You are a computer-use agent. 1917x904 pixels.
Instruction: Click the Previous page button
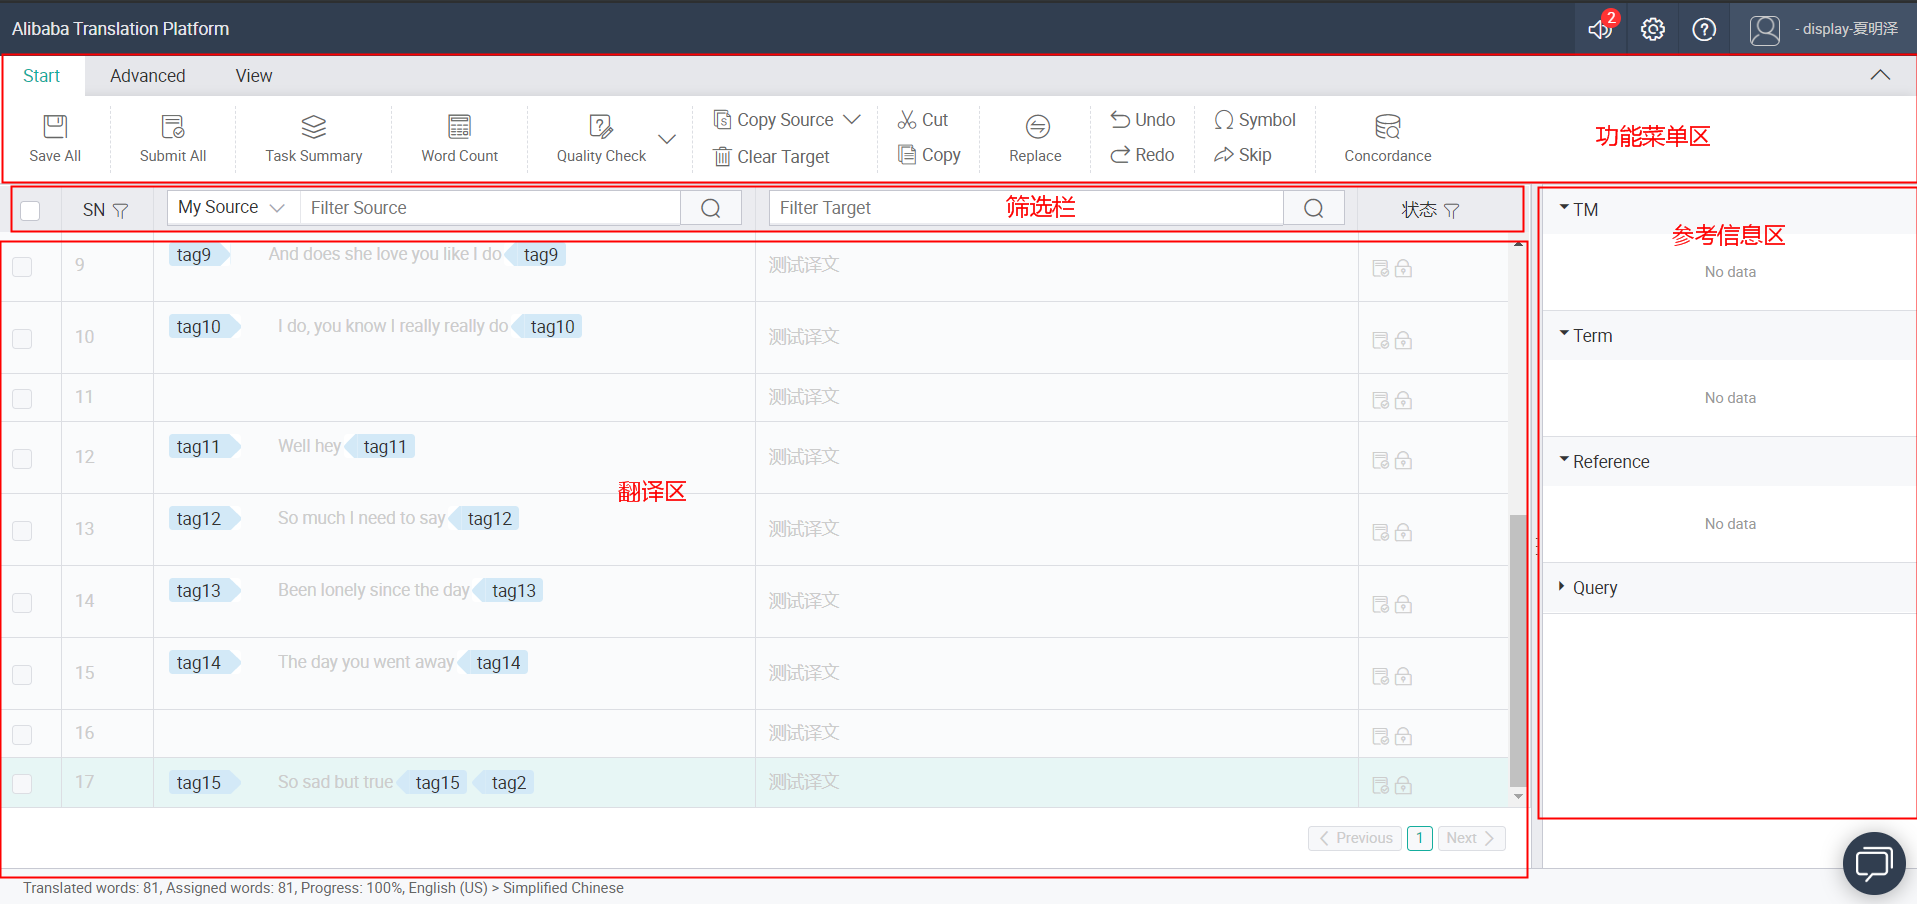click(1355, 838)
